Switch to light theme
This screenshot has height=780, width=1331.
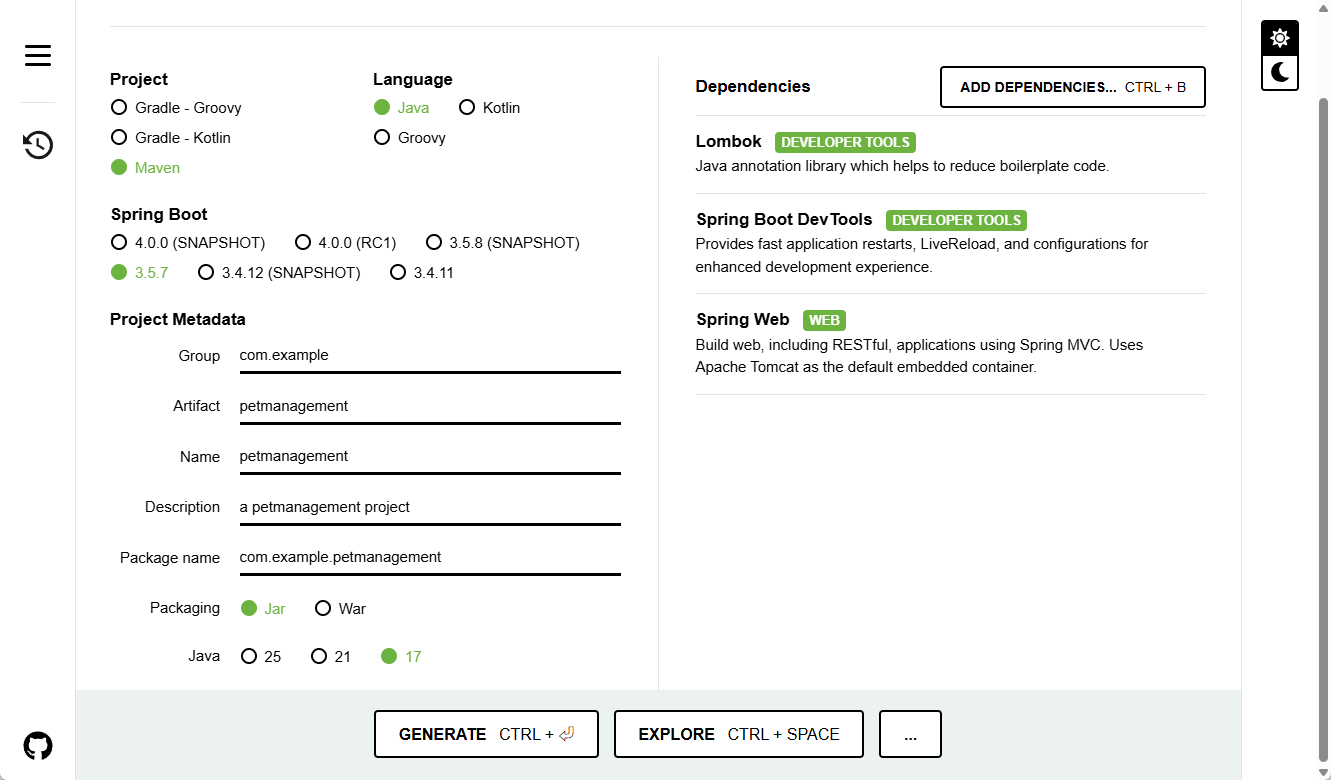point(1279,37)
